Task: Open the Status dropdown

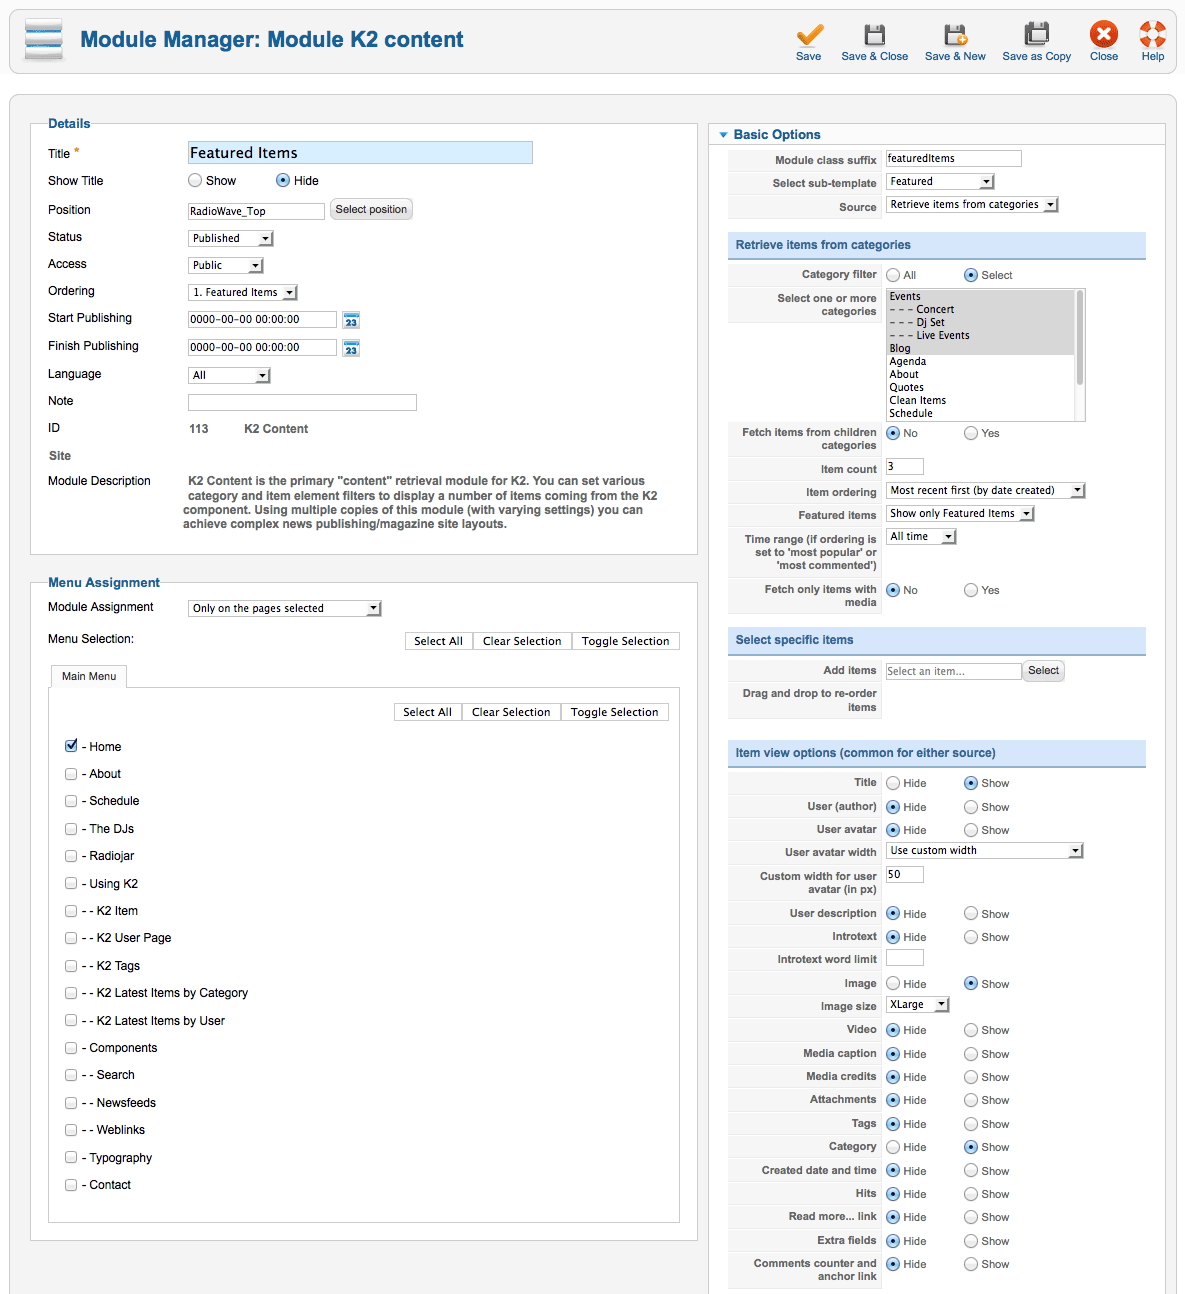Action: [x=231, y=239]
